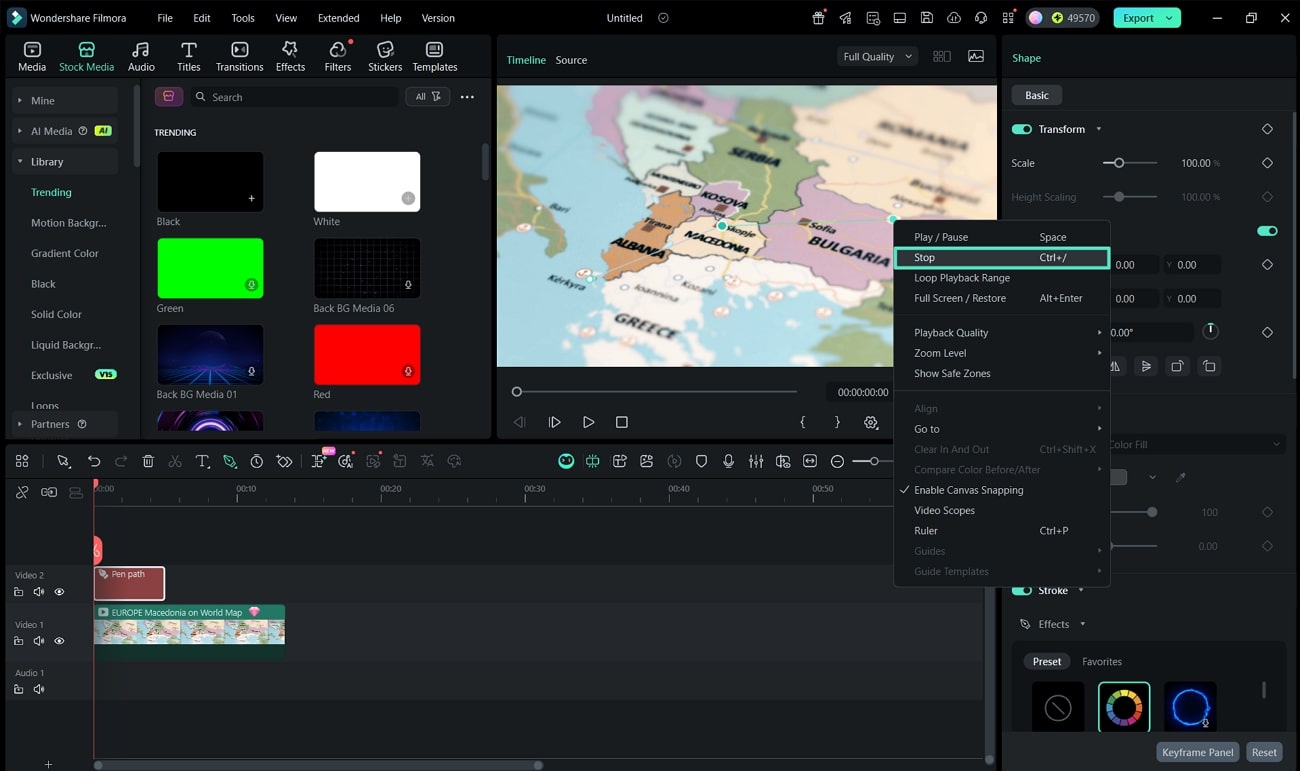This screenshot has width=1300, height=771.
Task: Add keyframe diamond next to Scale
Action: (1267, 163)
